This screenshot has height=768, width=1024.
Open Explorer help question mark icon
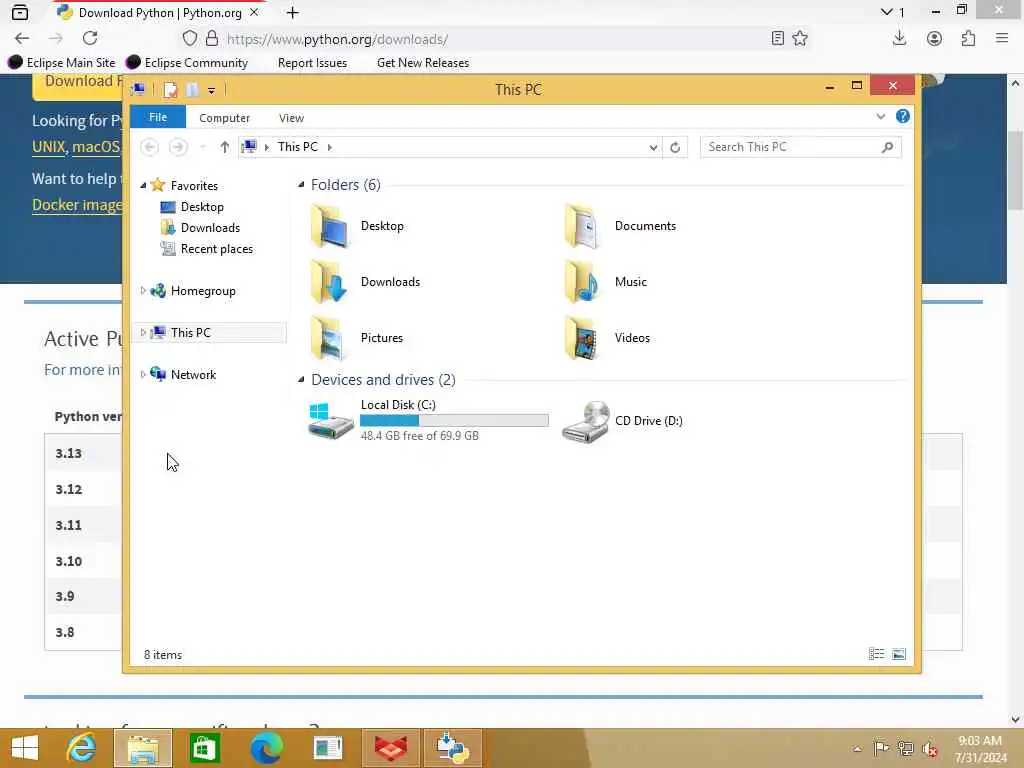point(903,116)
